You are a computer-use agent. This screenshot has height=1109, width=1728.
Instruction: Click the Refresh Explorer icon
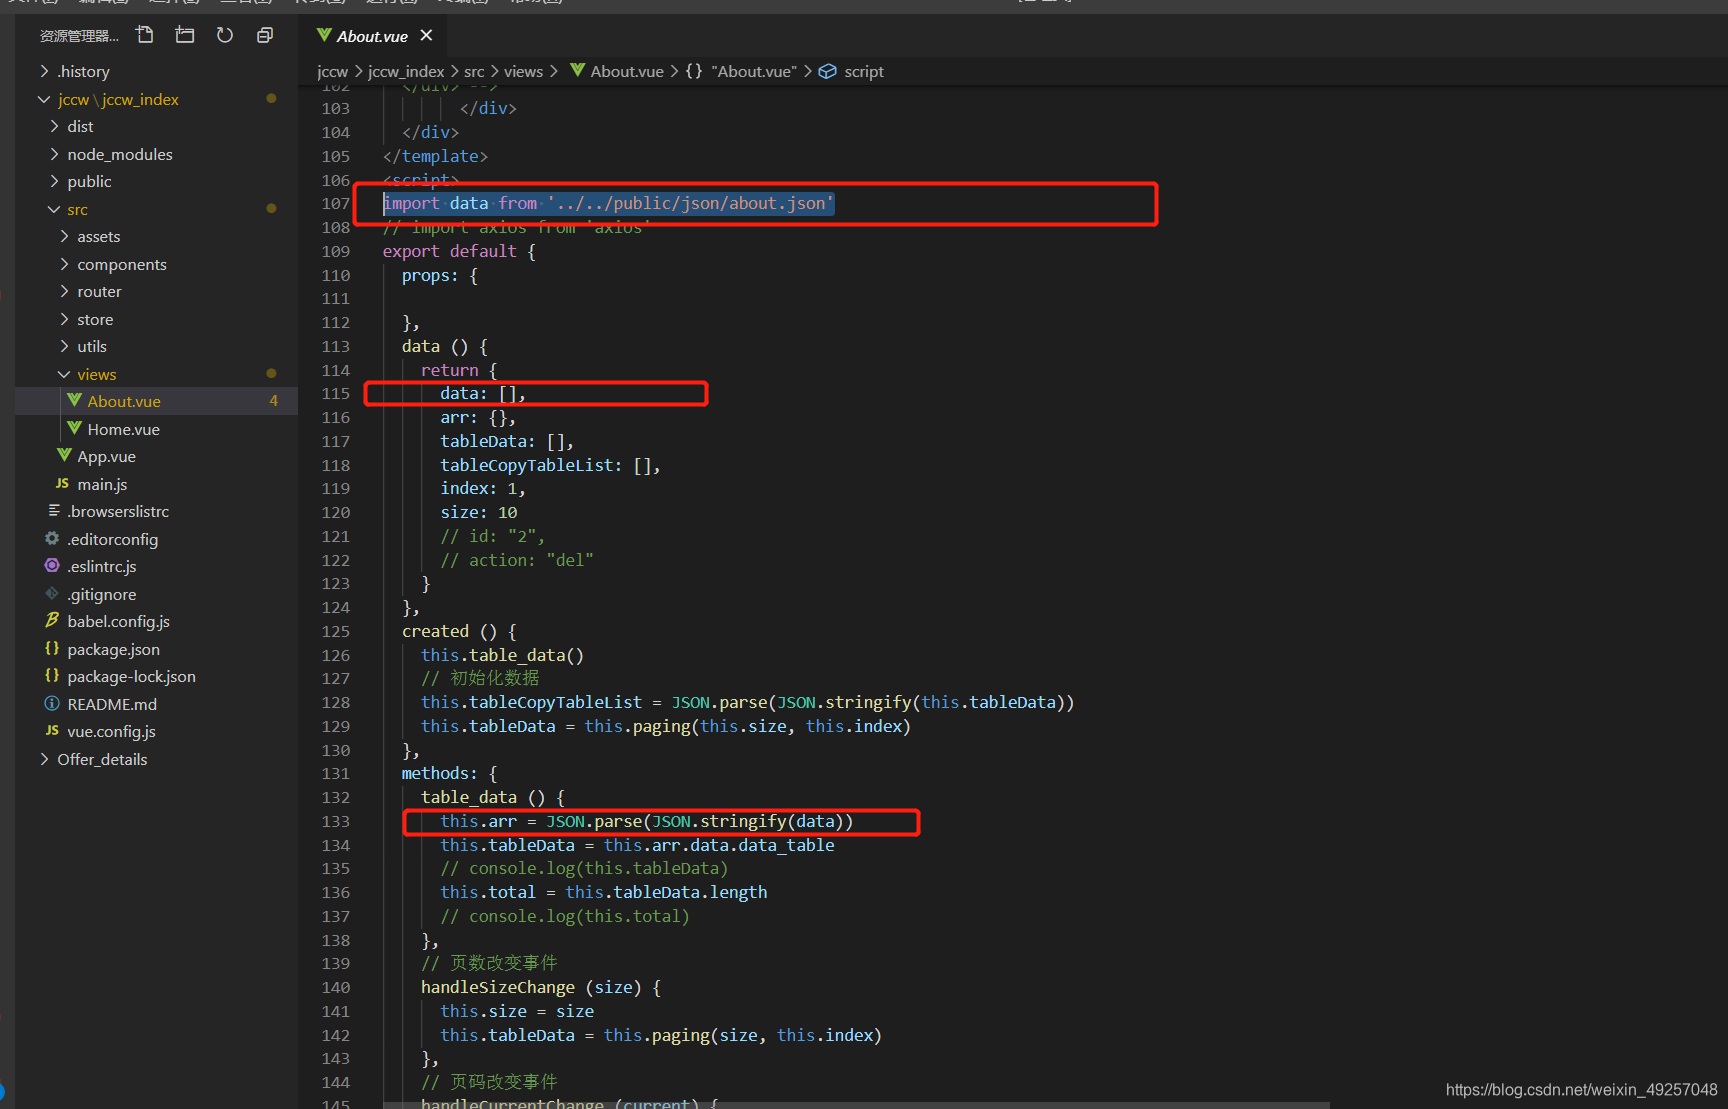pyautogui.click(x=225, y=35)
